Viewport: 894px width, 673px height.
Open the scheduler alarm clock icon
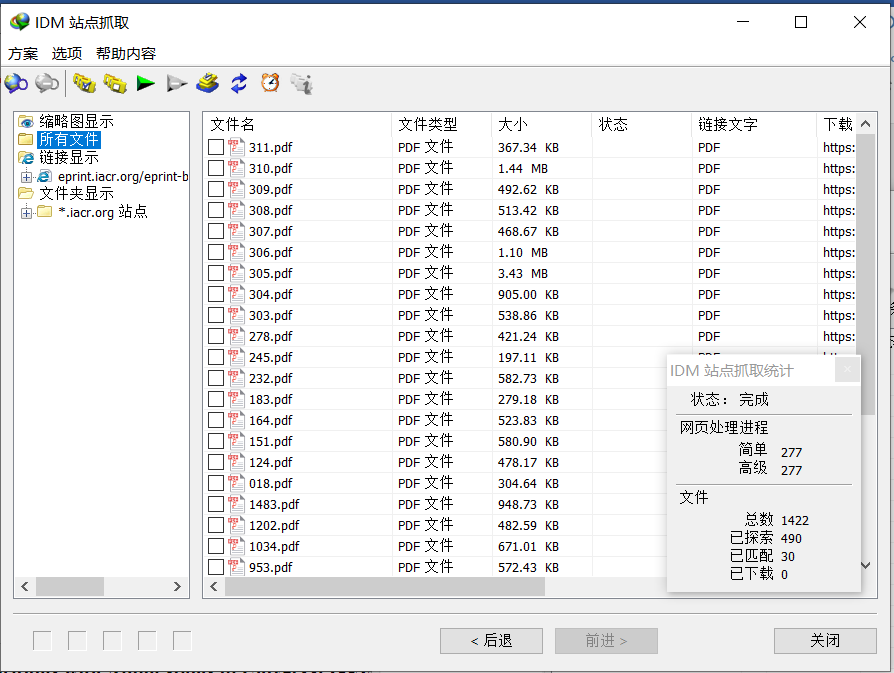(x=270, y=83)
